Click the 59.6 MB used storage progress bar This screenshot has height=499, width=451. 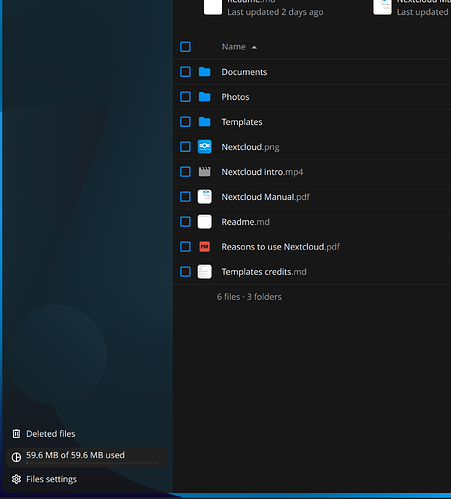coord(92,463)
